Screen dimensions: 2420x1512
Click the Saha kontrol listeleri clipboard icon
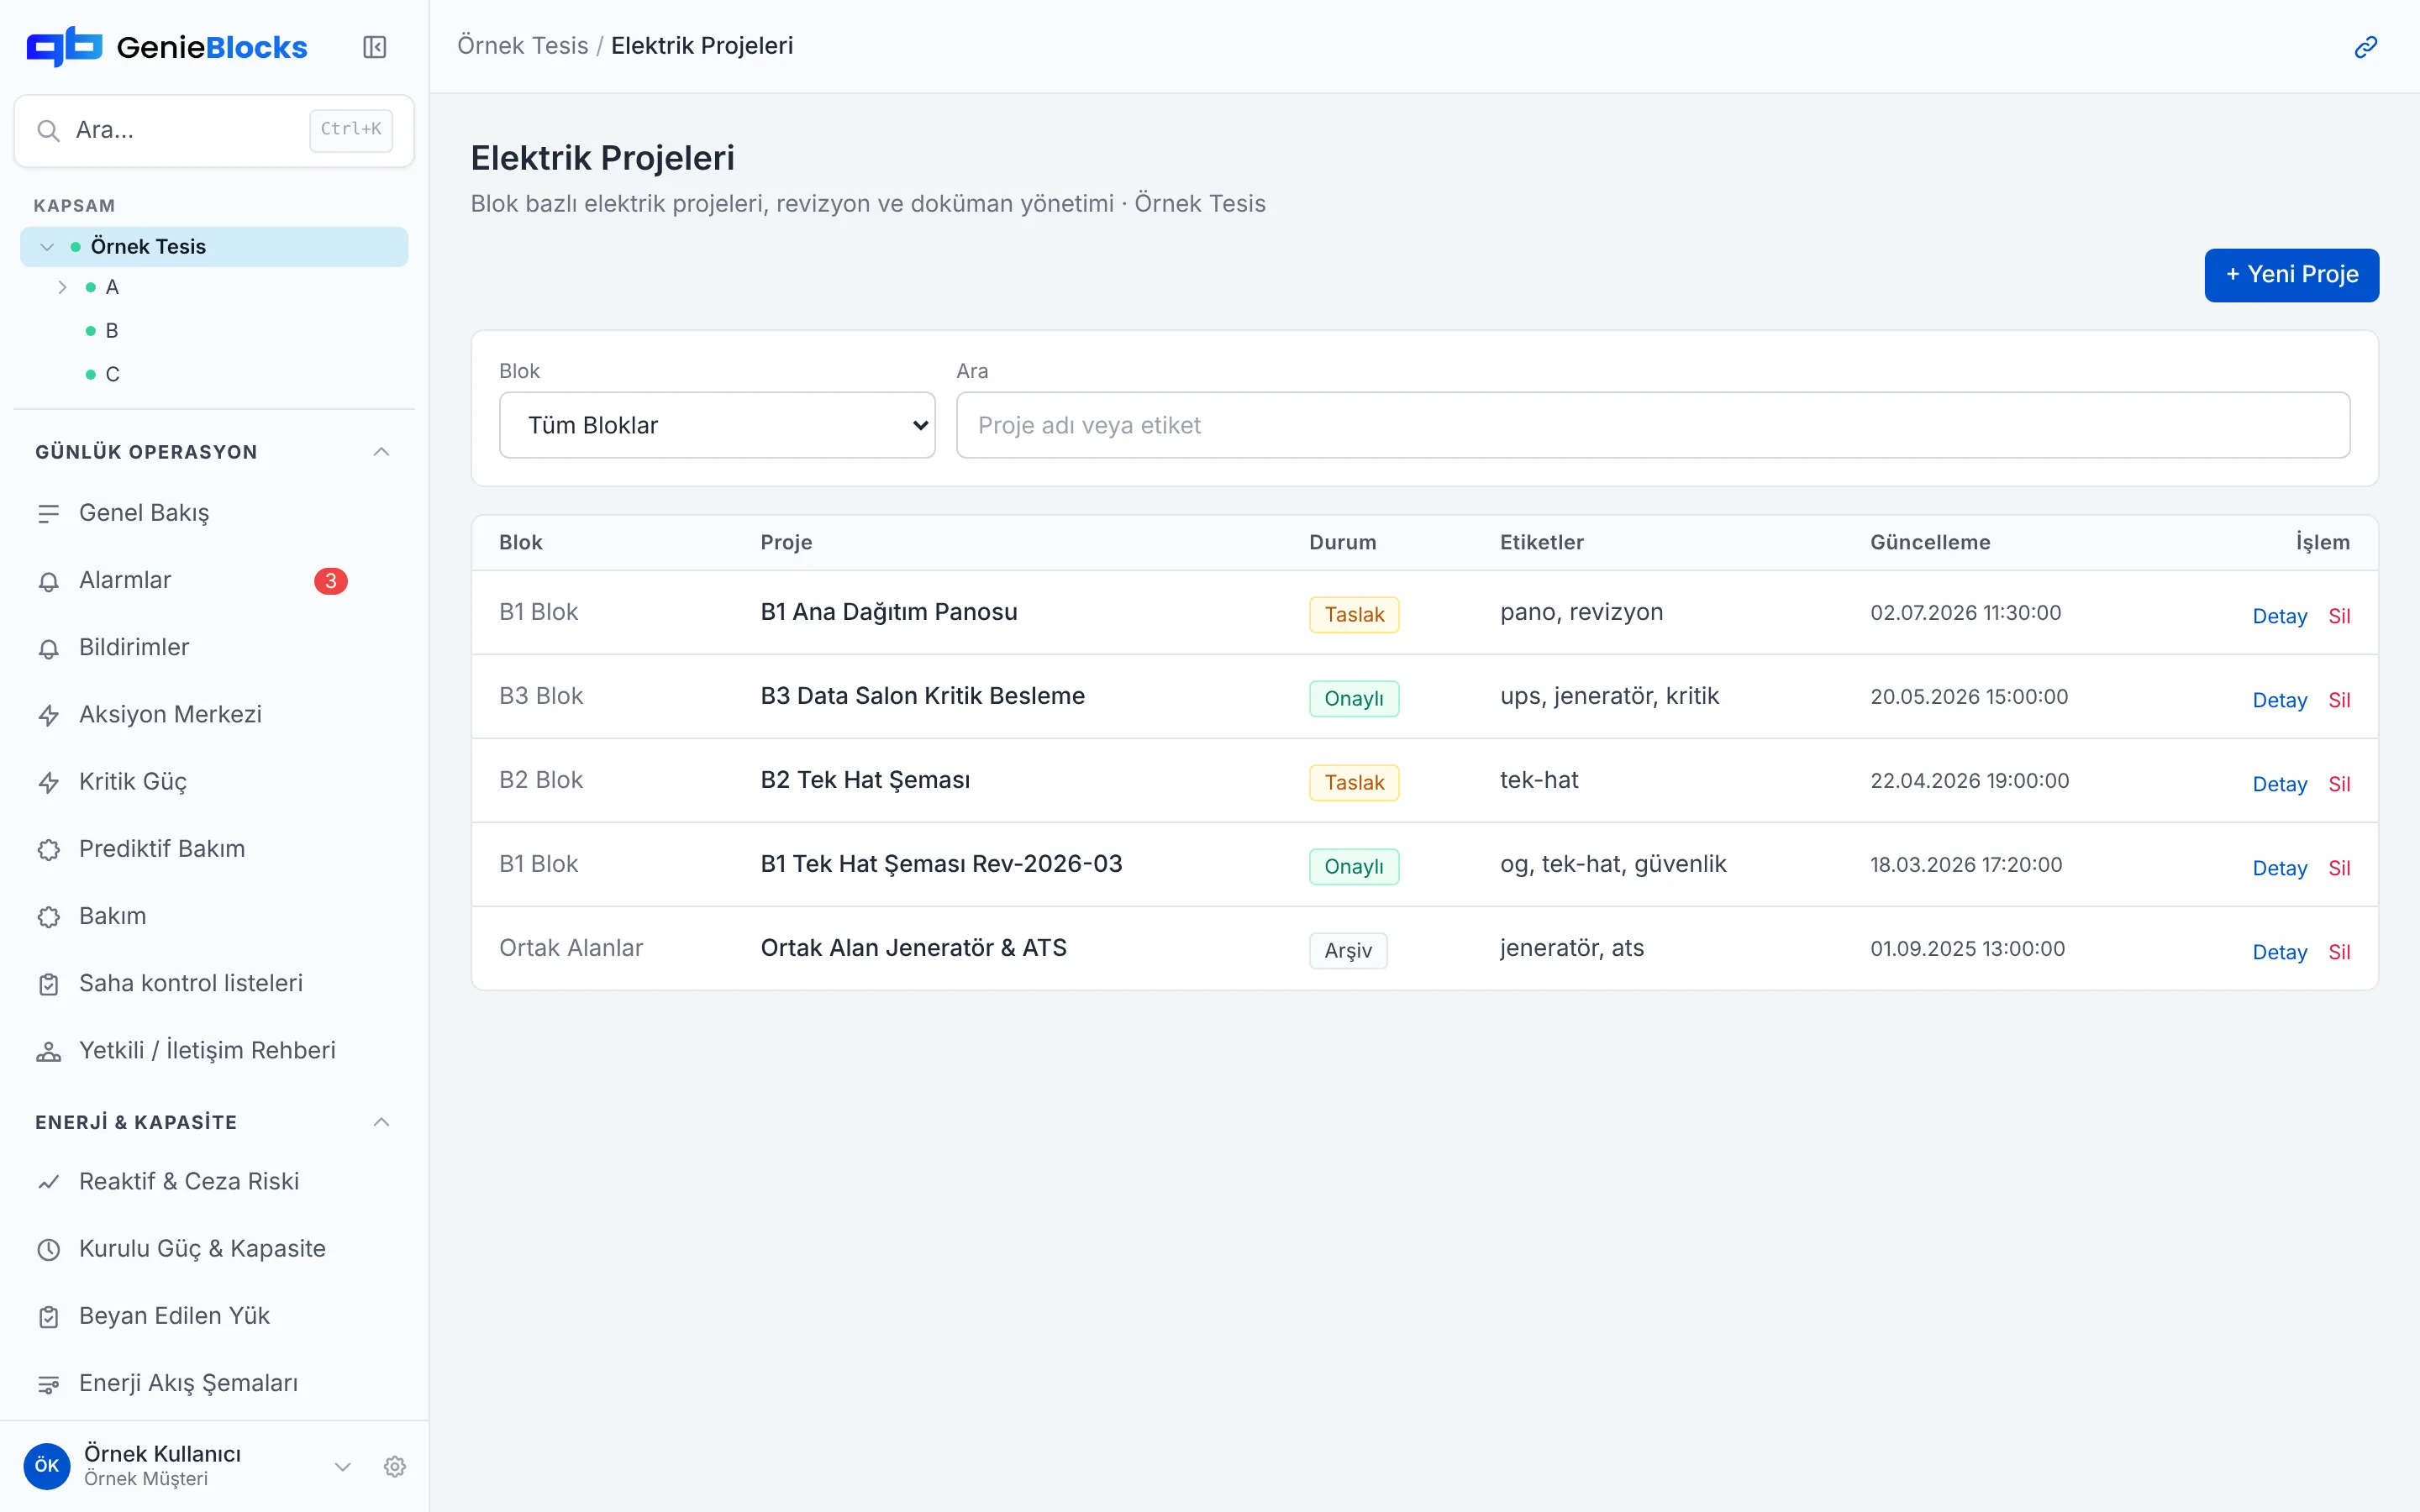coord(48,984)
